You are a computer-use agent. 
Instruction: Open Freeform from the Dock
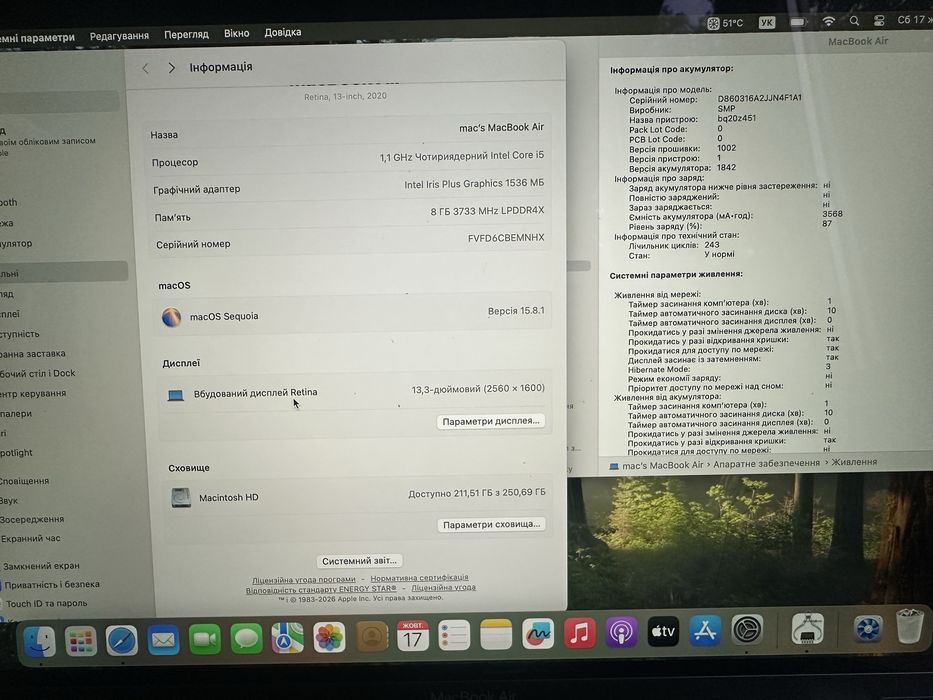[538, 634]
